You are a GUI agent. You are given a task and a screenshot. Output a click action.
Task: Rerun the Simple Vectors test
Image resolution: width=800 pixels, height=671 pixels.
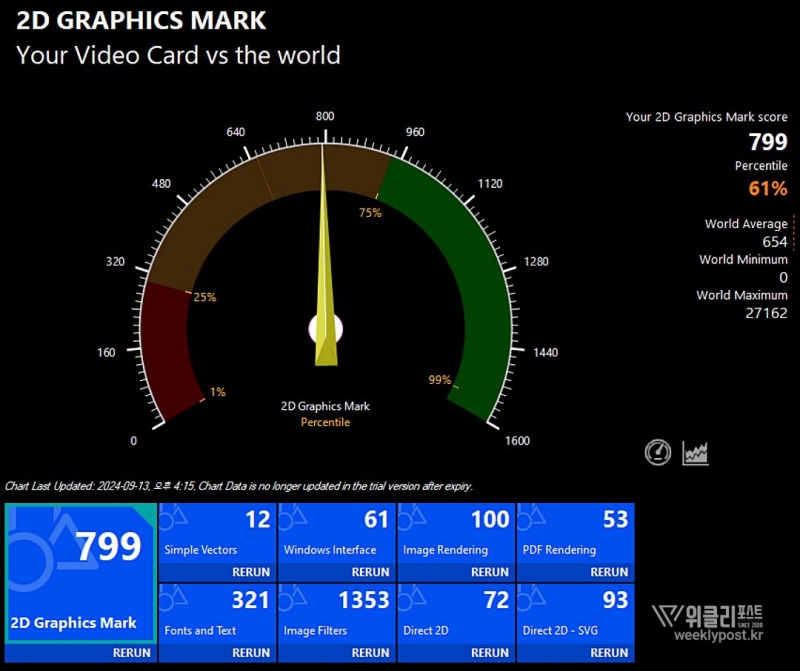pyautogui.click(x=250, y=572)
